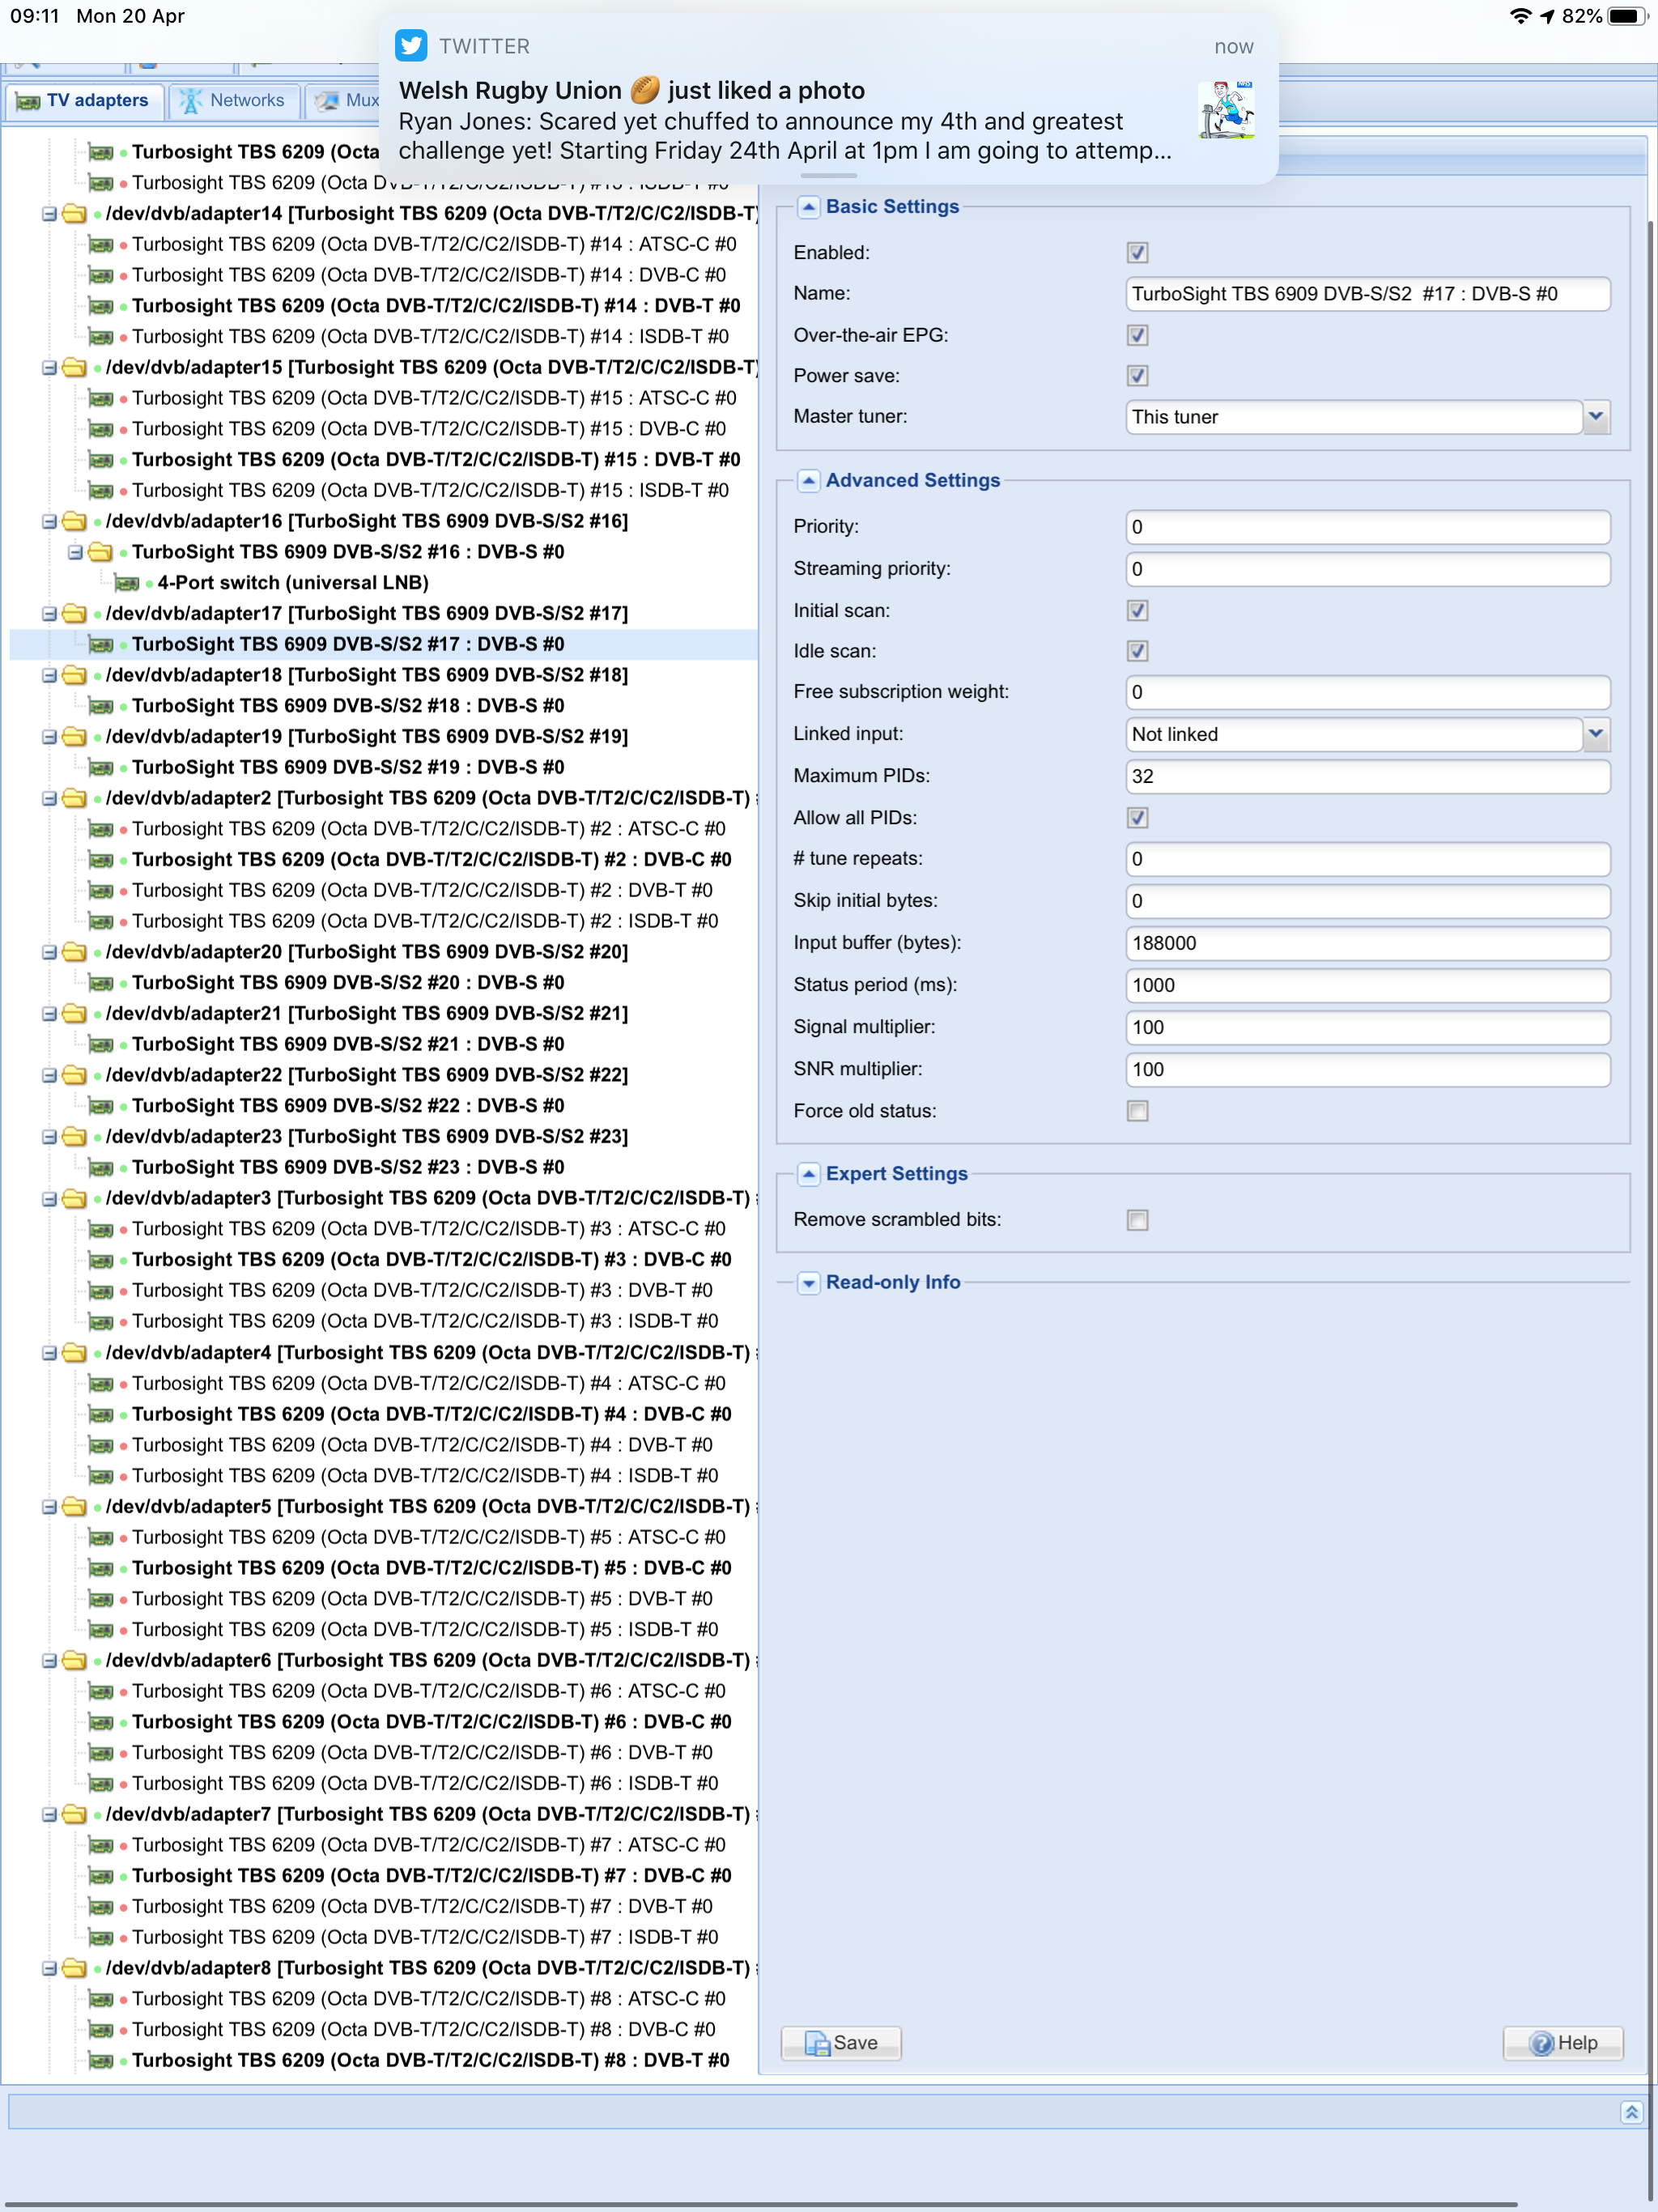Click the Priority input field

(1367, 527)
